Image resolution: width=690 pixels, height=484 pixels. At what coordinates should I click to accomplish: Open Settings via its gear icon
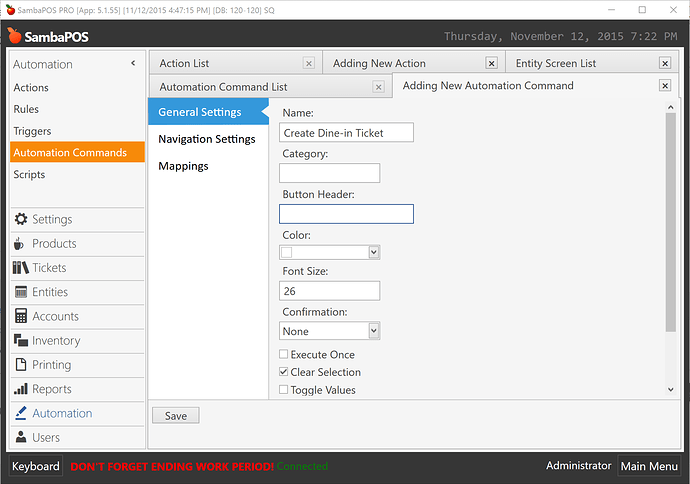(x=21, y=219)
